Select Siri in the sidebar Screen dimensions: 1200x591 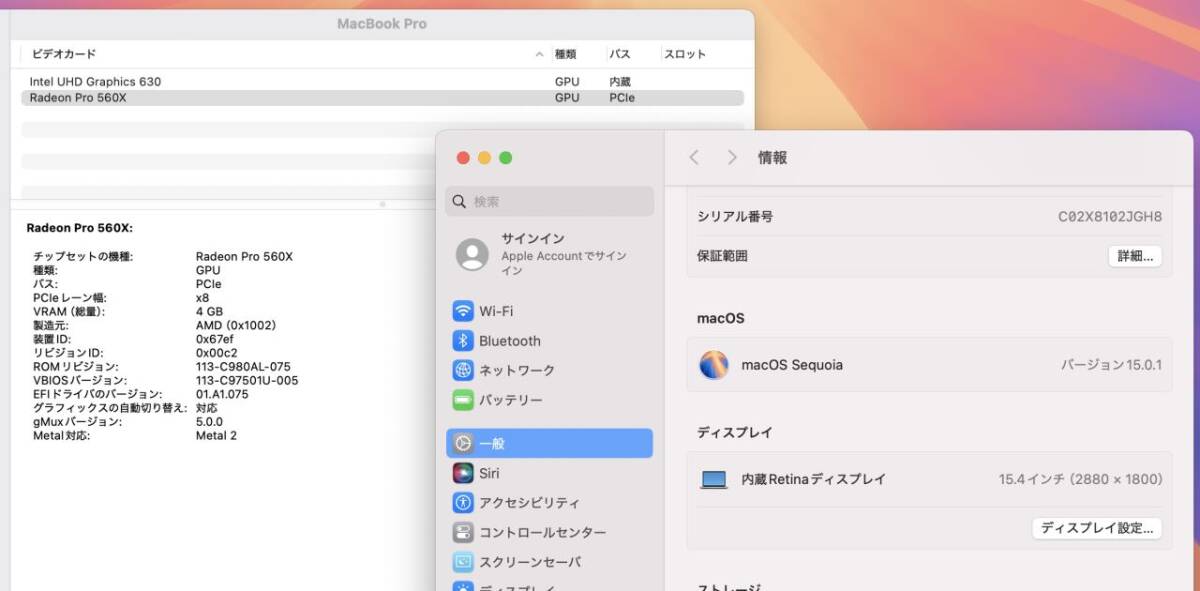coord(489,472)
